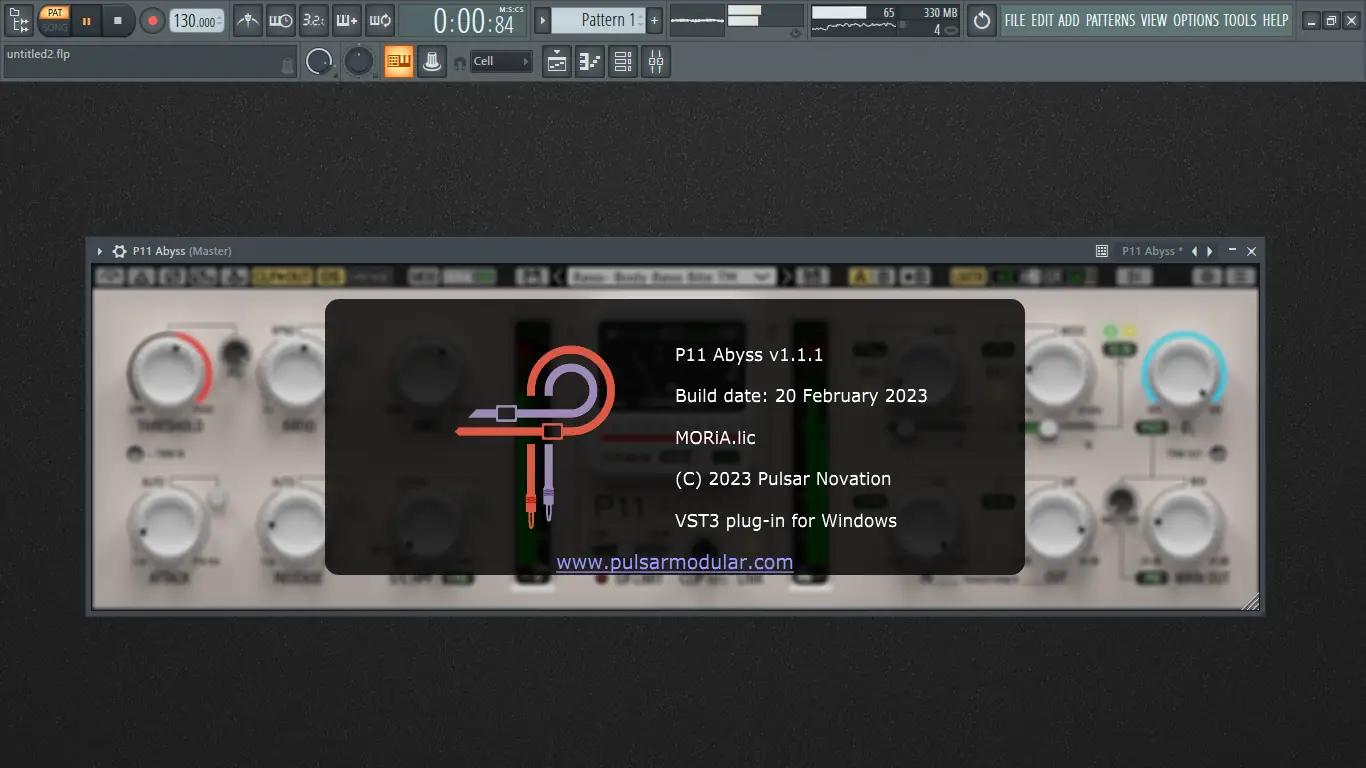This screenshot has height=768, width=1366.
Task: Open the FILE menu
Action: coord(1015,20)
